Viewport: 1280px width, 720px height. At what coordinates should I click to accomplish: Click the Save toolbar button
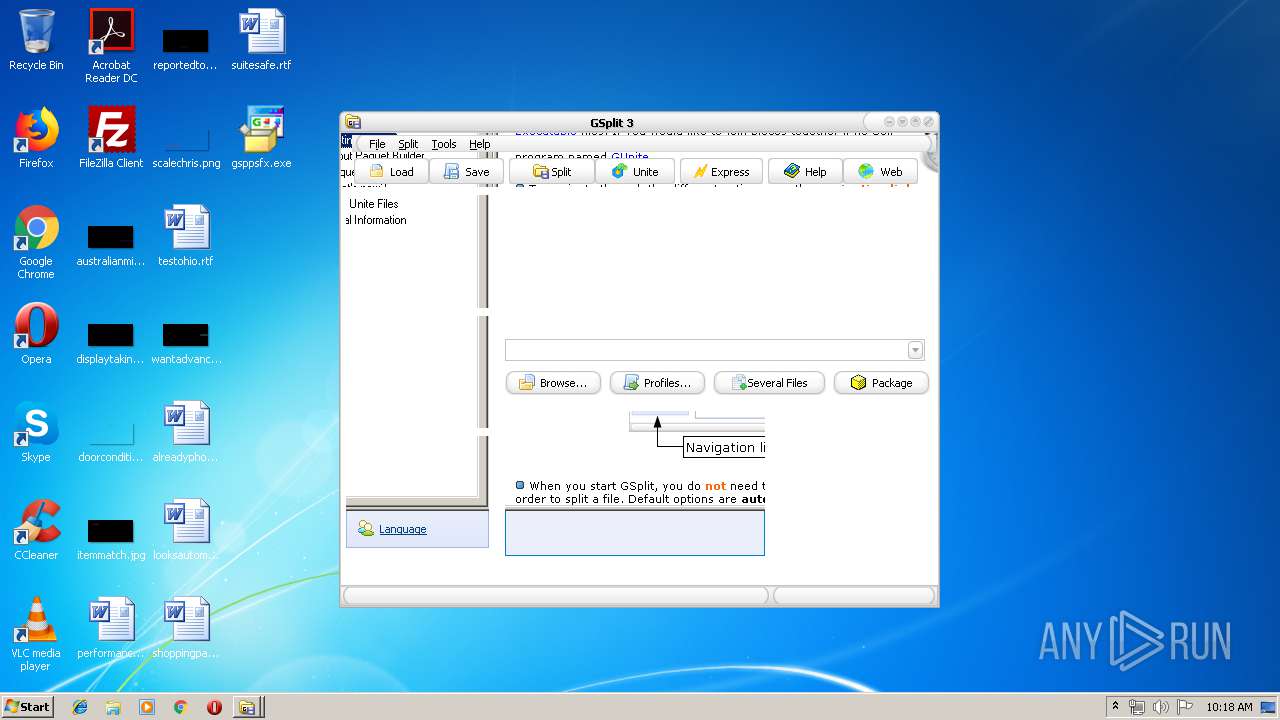point(466,172)
